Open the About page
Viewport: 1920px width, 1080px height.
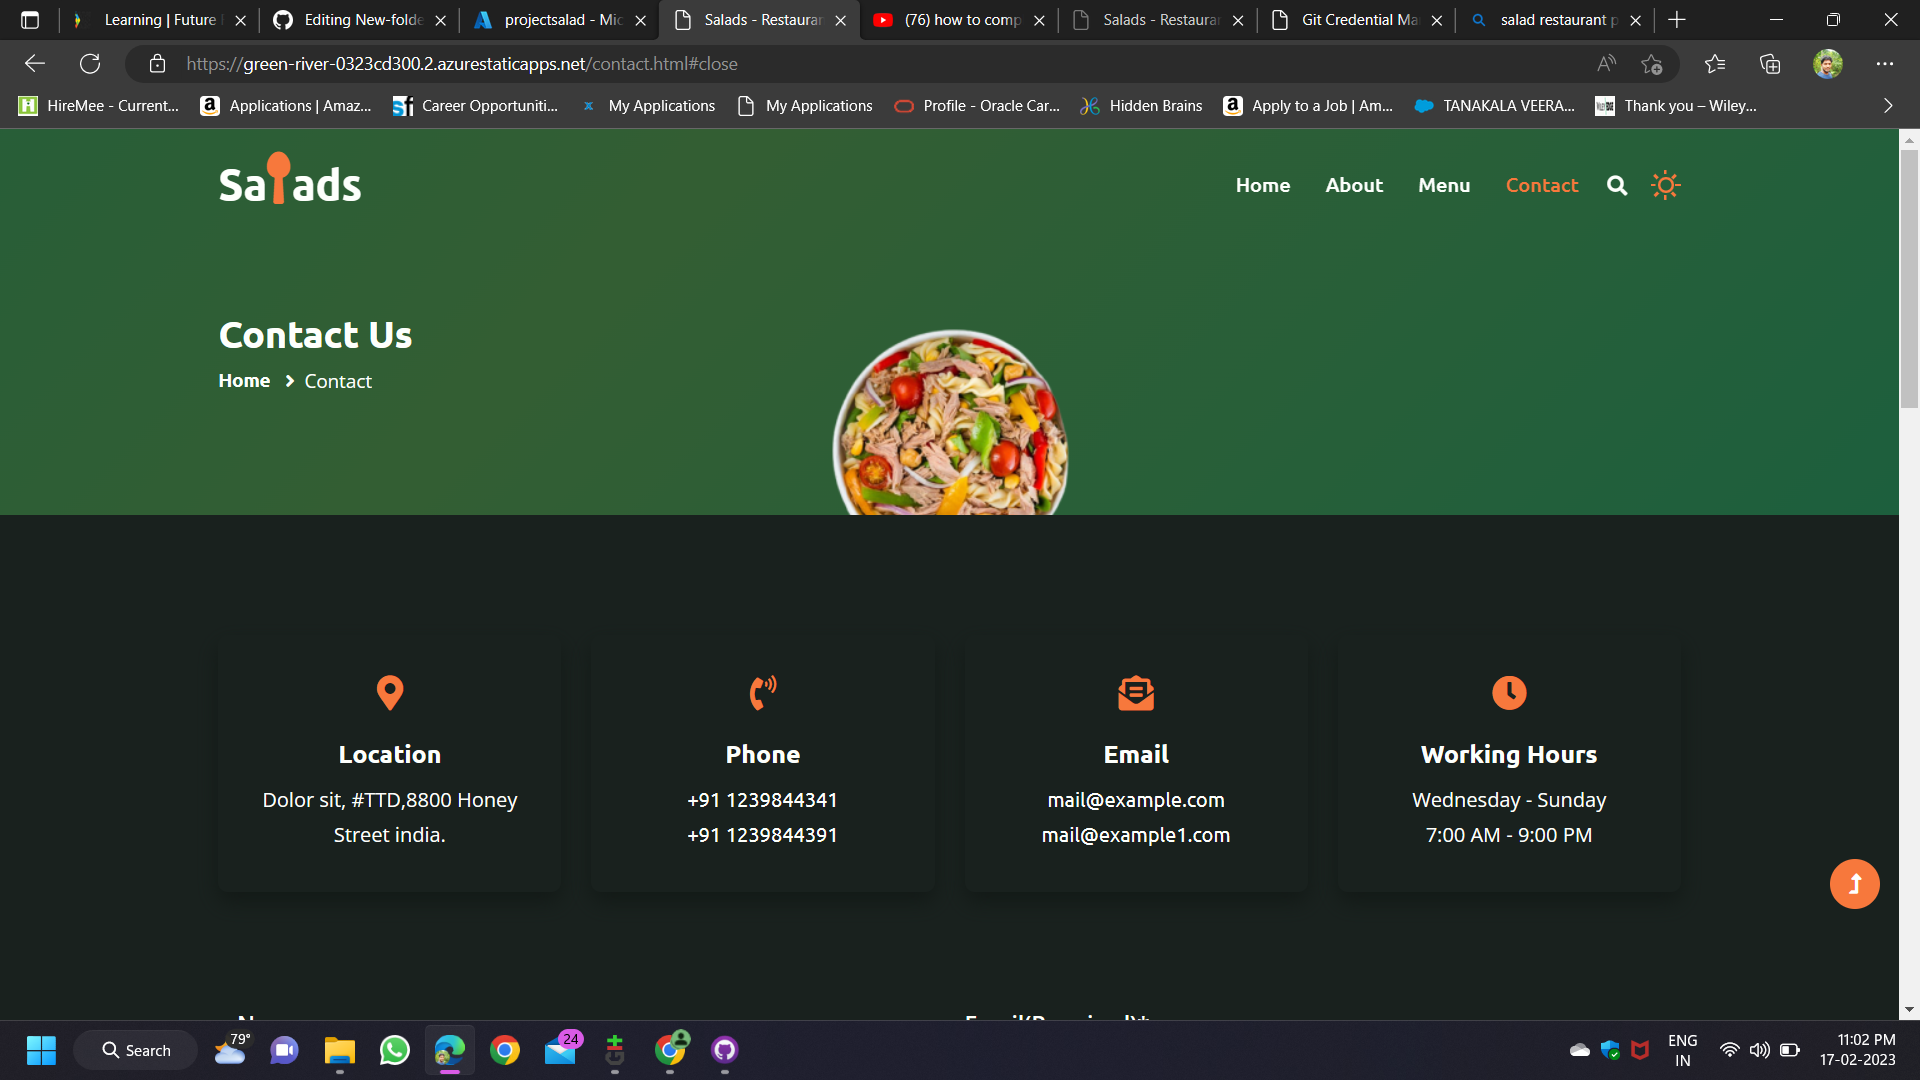click(x=1354, y=185)
